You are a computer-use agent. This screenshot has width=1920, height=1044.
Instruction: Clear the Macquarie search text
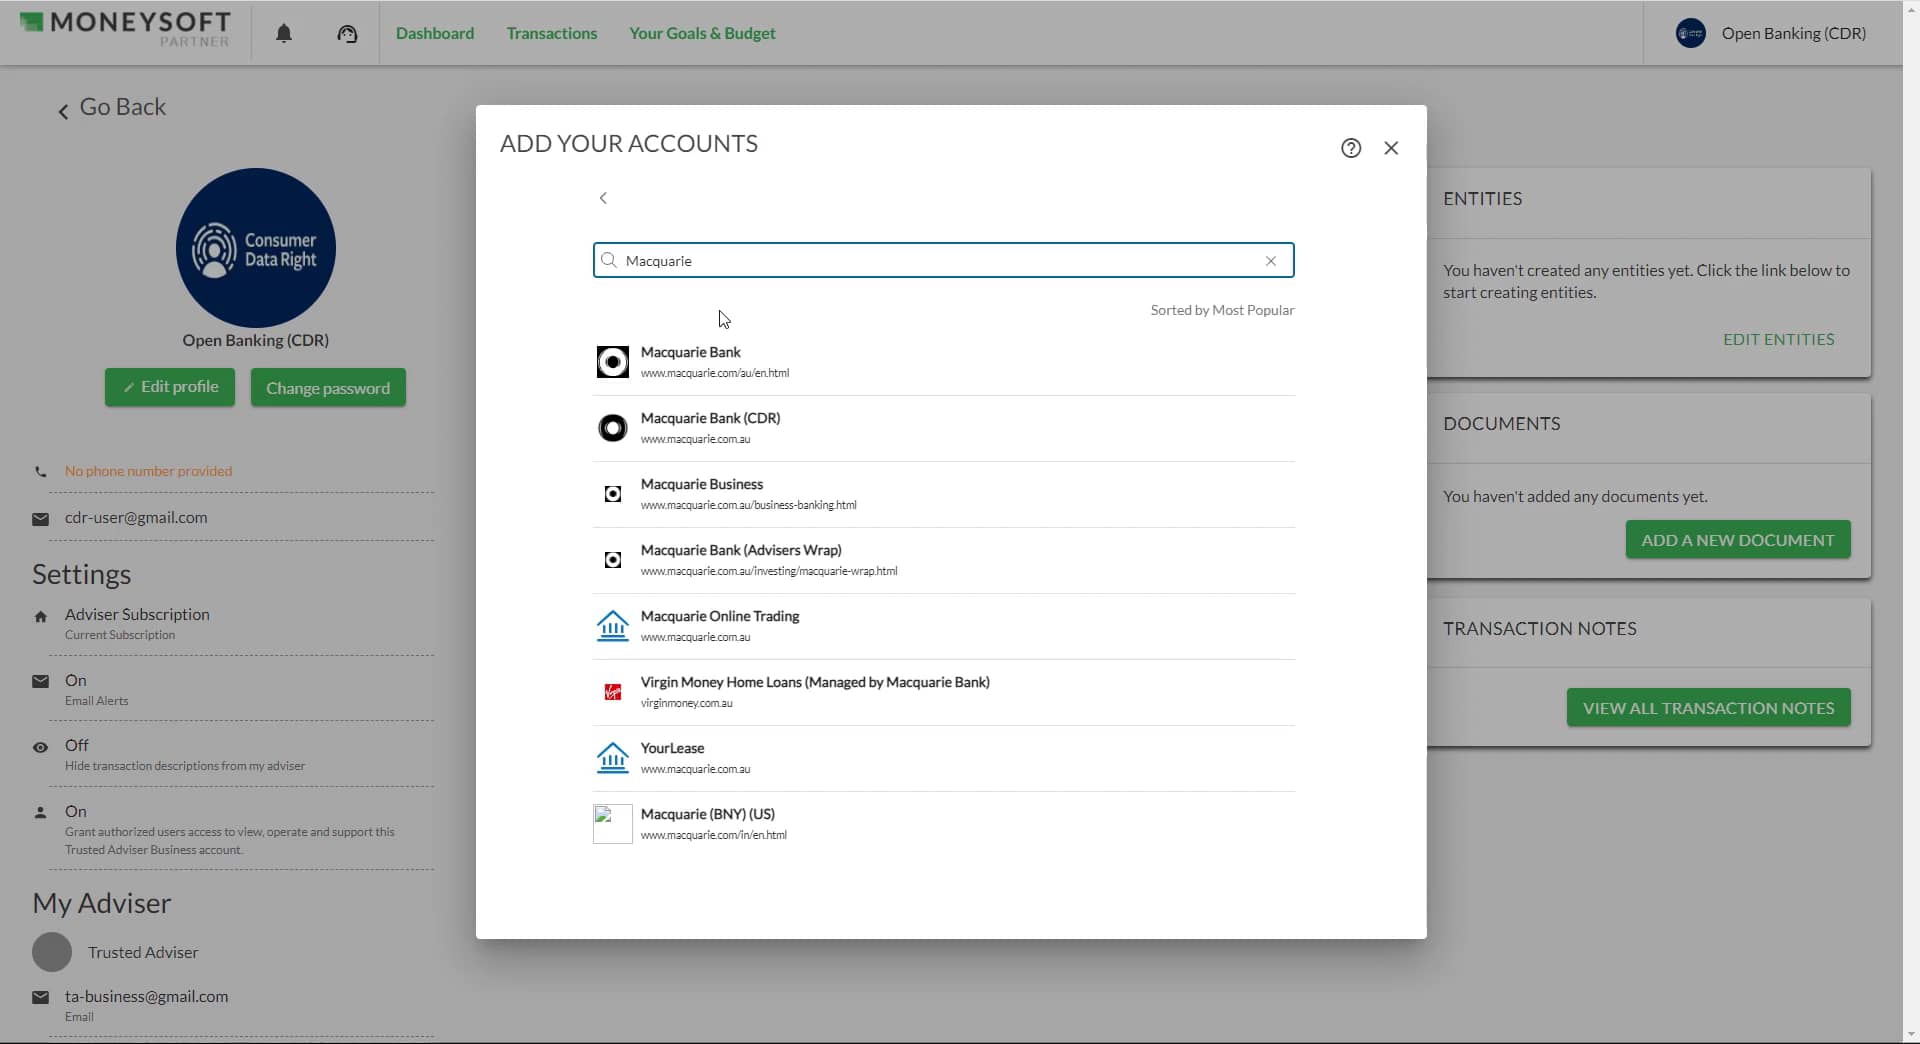click(x=1271, y=261)
